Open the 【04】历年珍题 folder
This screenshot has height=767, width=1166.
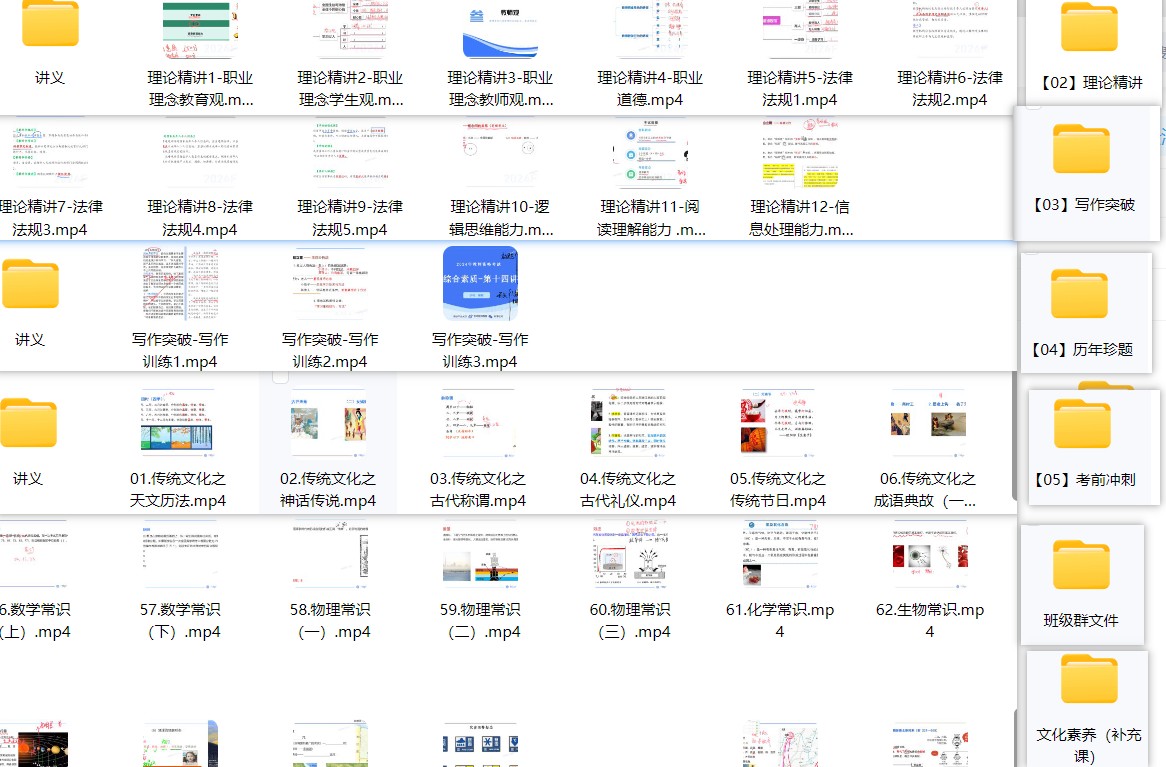1087,313
